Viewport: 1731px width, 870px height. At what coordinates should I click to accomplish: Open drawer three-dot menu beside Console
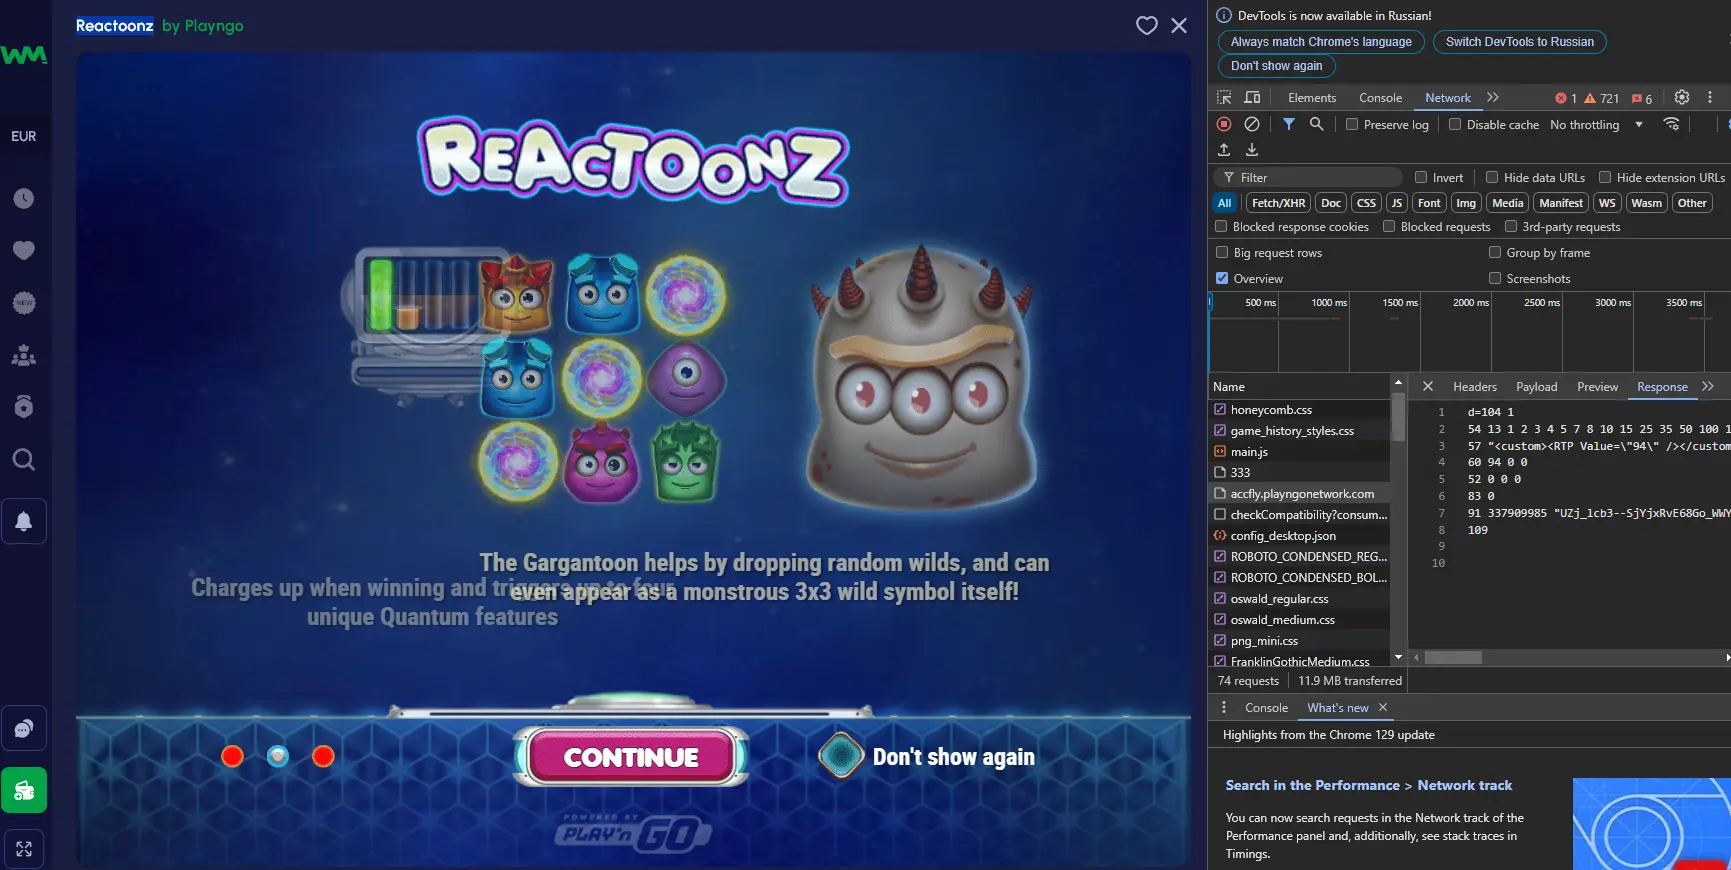pos(1224,708)
